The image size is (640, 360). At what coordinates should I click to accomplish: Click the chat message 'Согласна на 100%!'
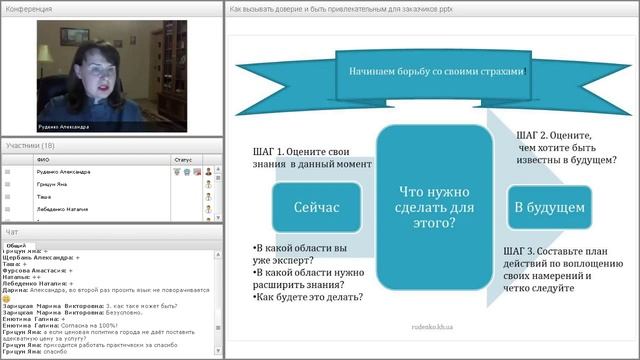pyautogui.click(x=89, y=326)
